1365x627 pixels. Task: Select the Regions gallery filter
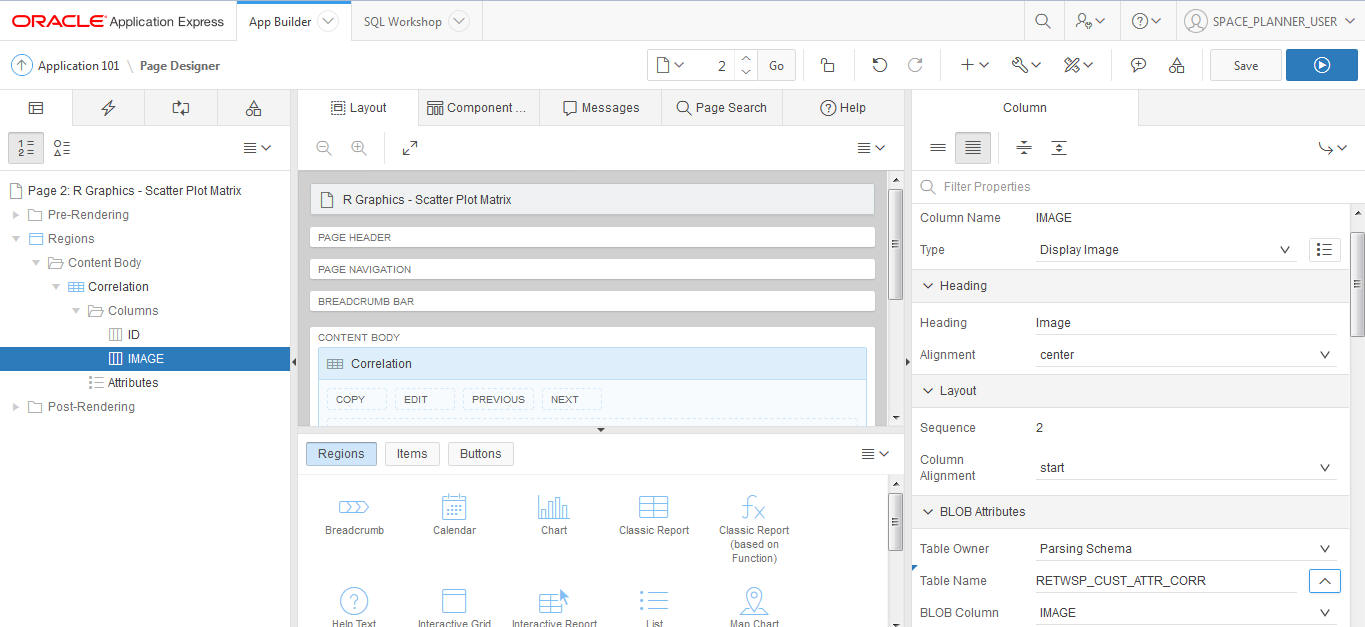point(341,454)
